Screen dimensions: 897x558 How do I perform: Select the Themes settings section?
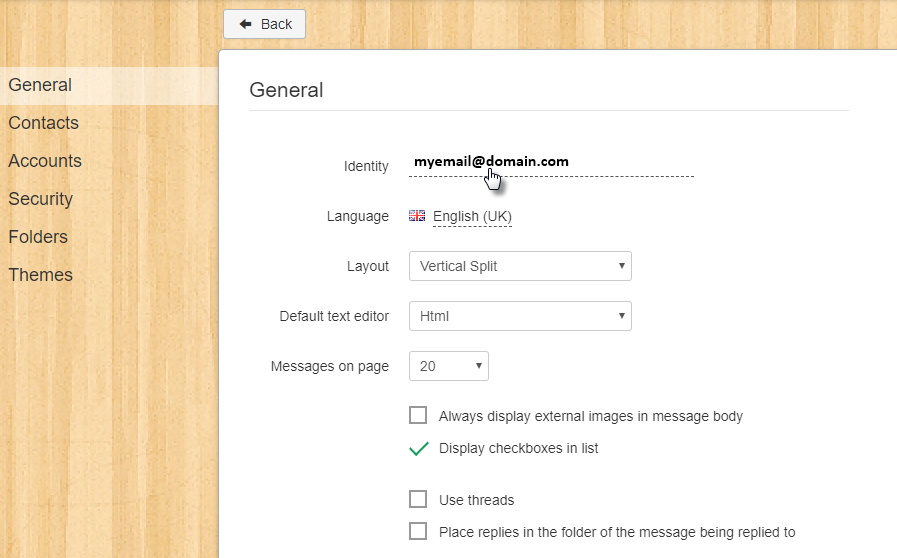[x=40, y=275]
